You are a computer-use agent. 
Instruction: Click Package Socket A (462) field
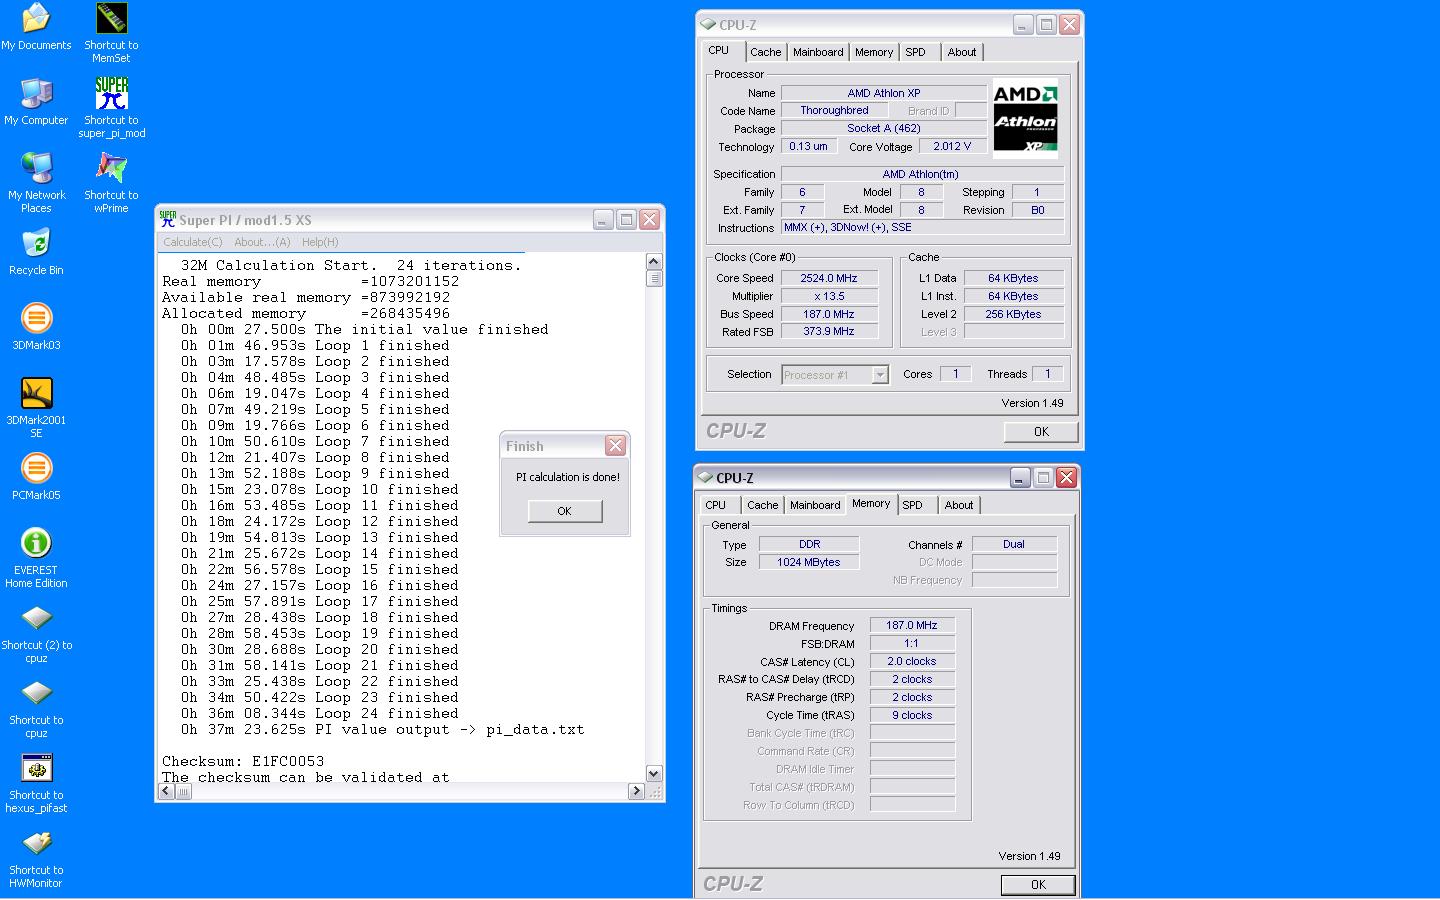point(884,128)
